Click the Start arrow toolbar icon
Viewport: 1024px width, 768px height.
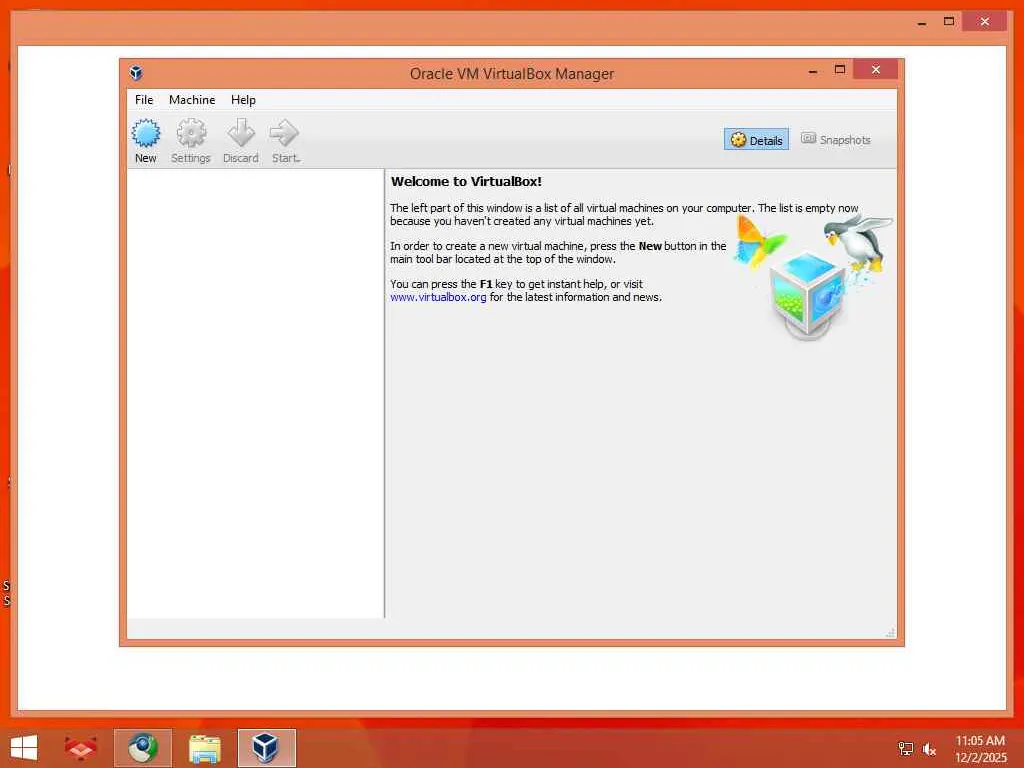[x=285, y=141]
